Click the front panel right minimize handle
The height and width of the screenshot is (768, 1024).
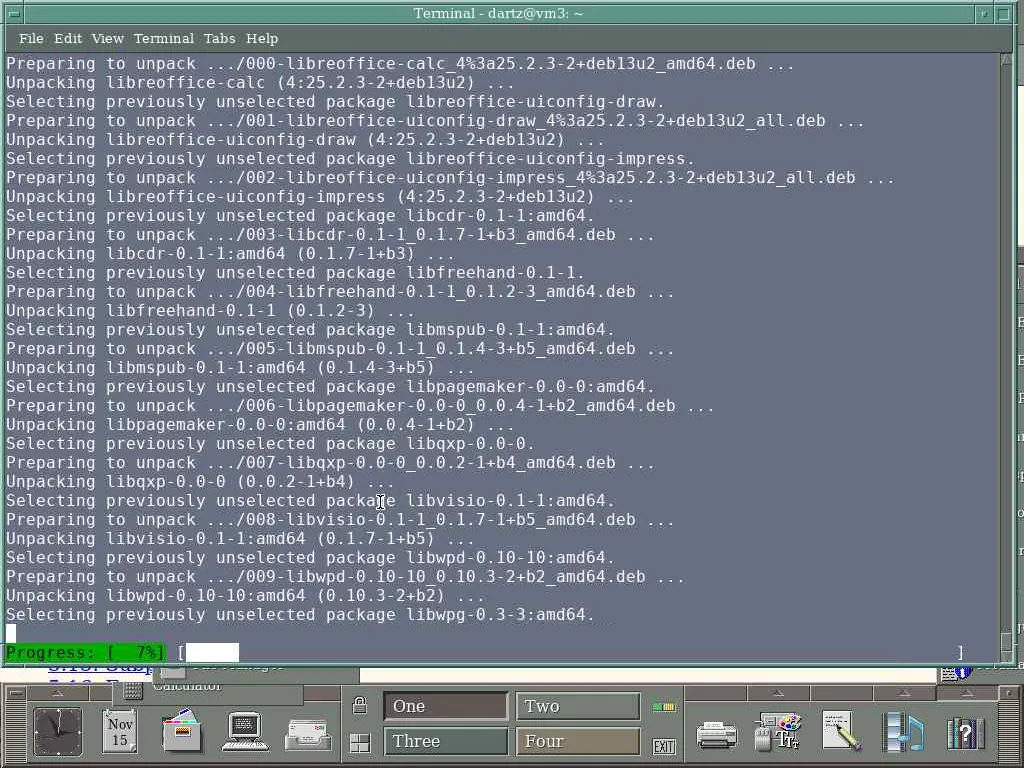pos(1008,692)
